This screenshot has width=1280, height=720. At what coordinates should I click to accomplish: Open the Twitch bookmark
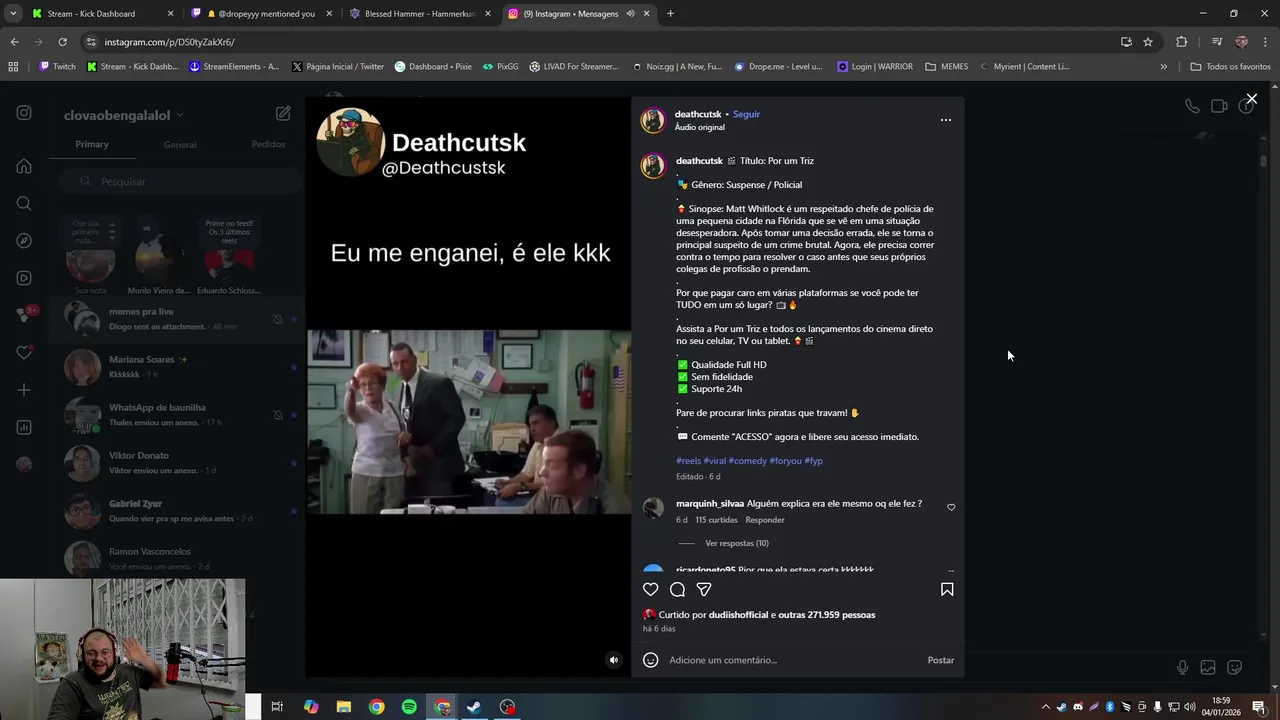pyautogui.click(x=57, y=67)
